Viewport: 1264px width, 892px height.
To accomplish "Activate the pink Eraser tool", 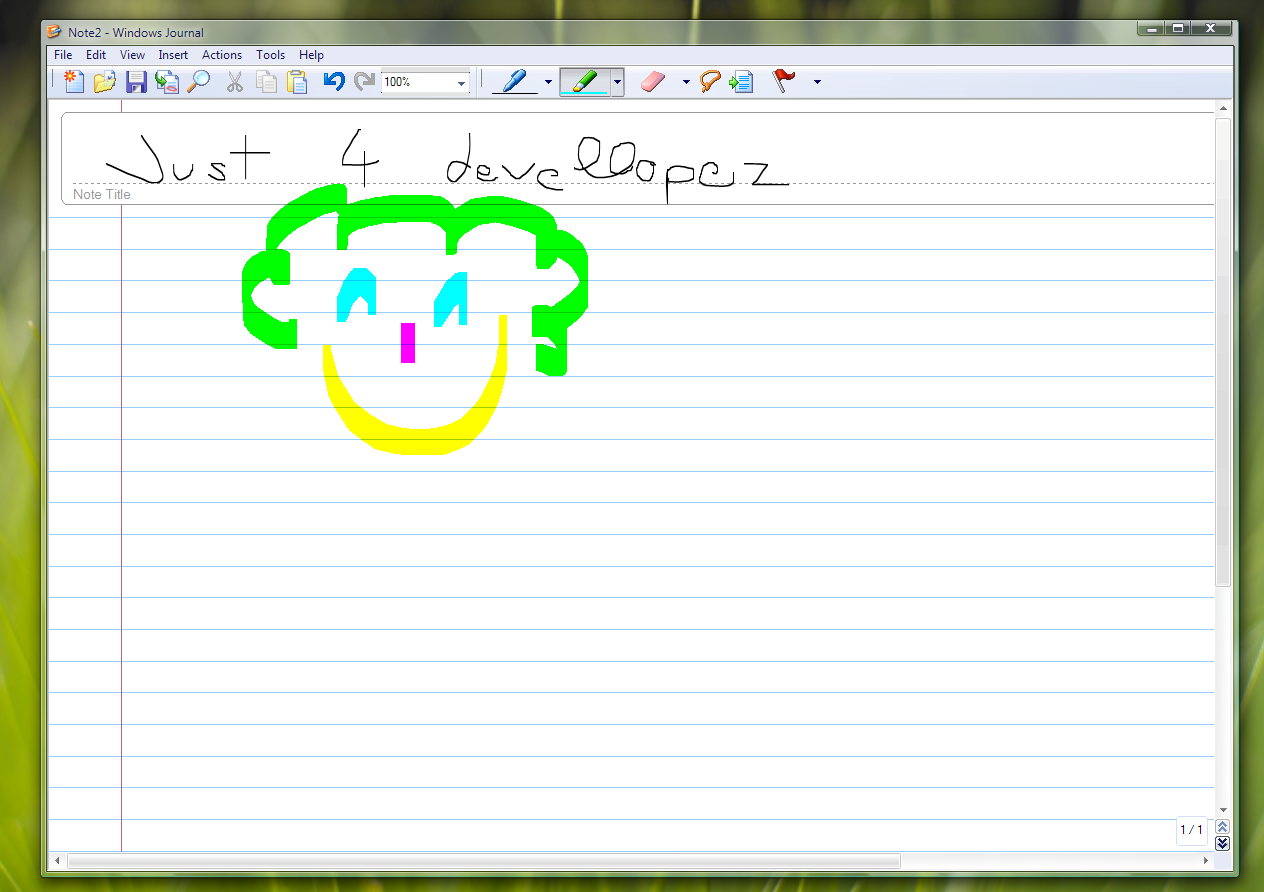I will click(652, 82).
